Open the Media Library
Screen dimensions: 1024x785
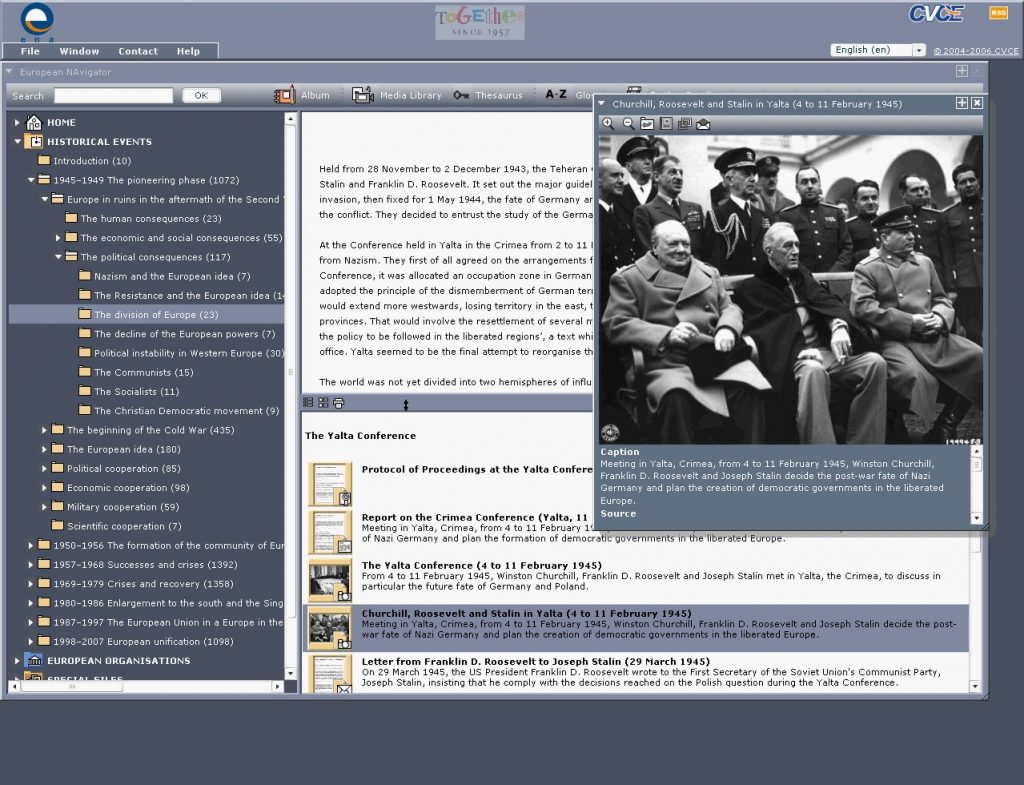point(397,95)
